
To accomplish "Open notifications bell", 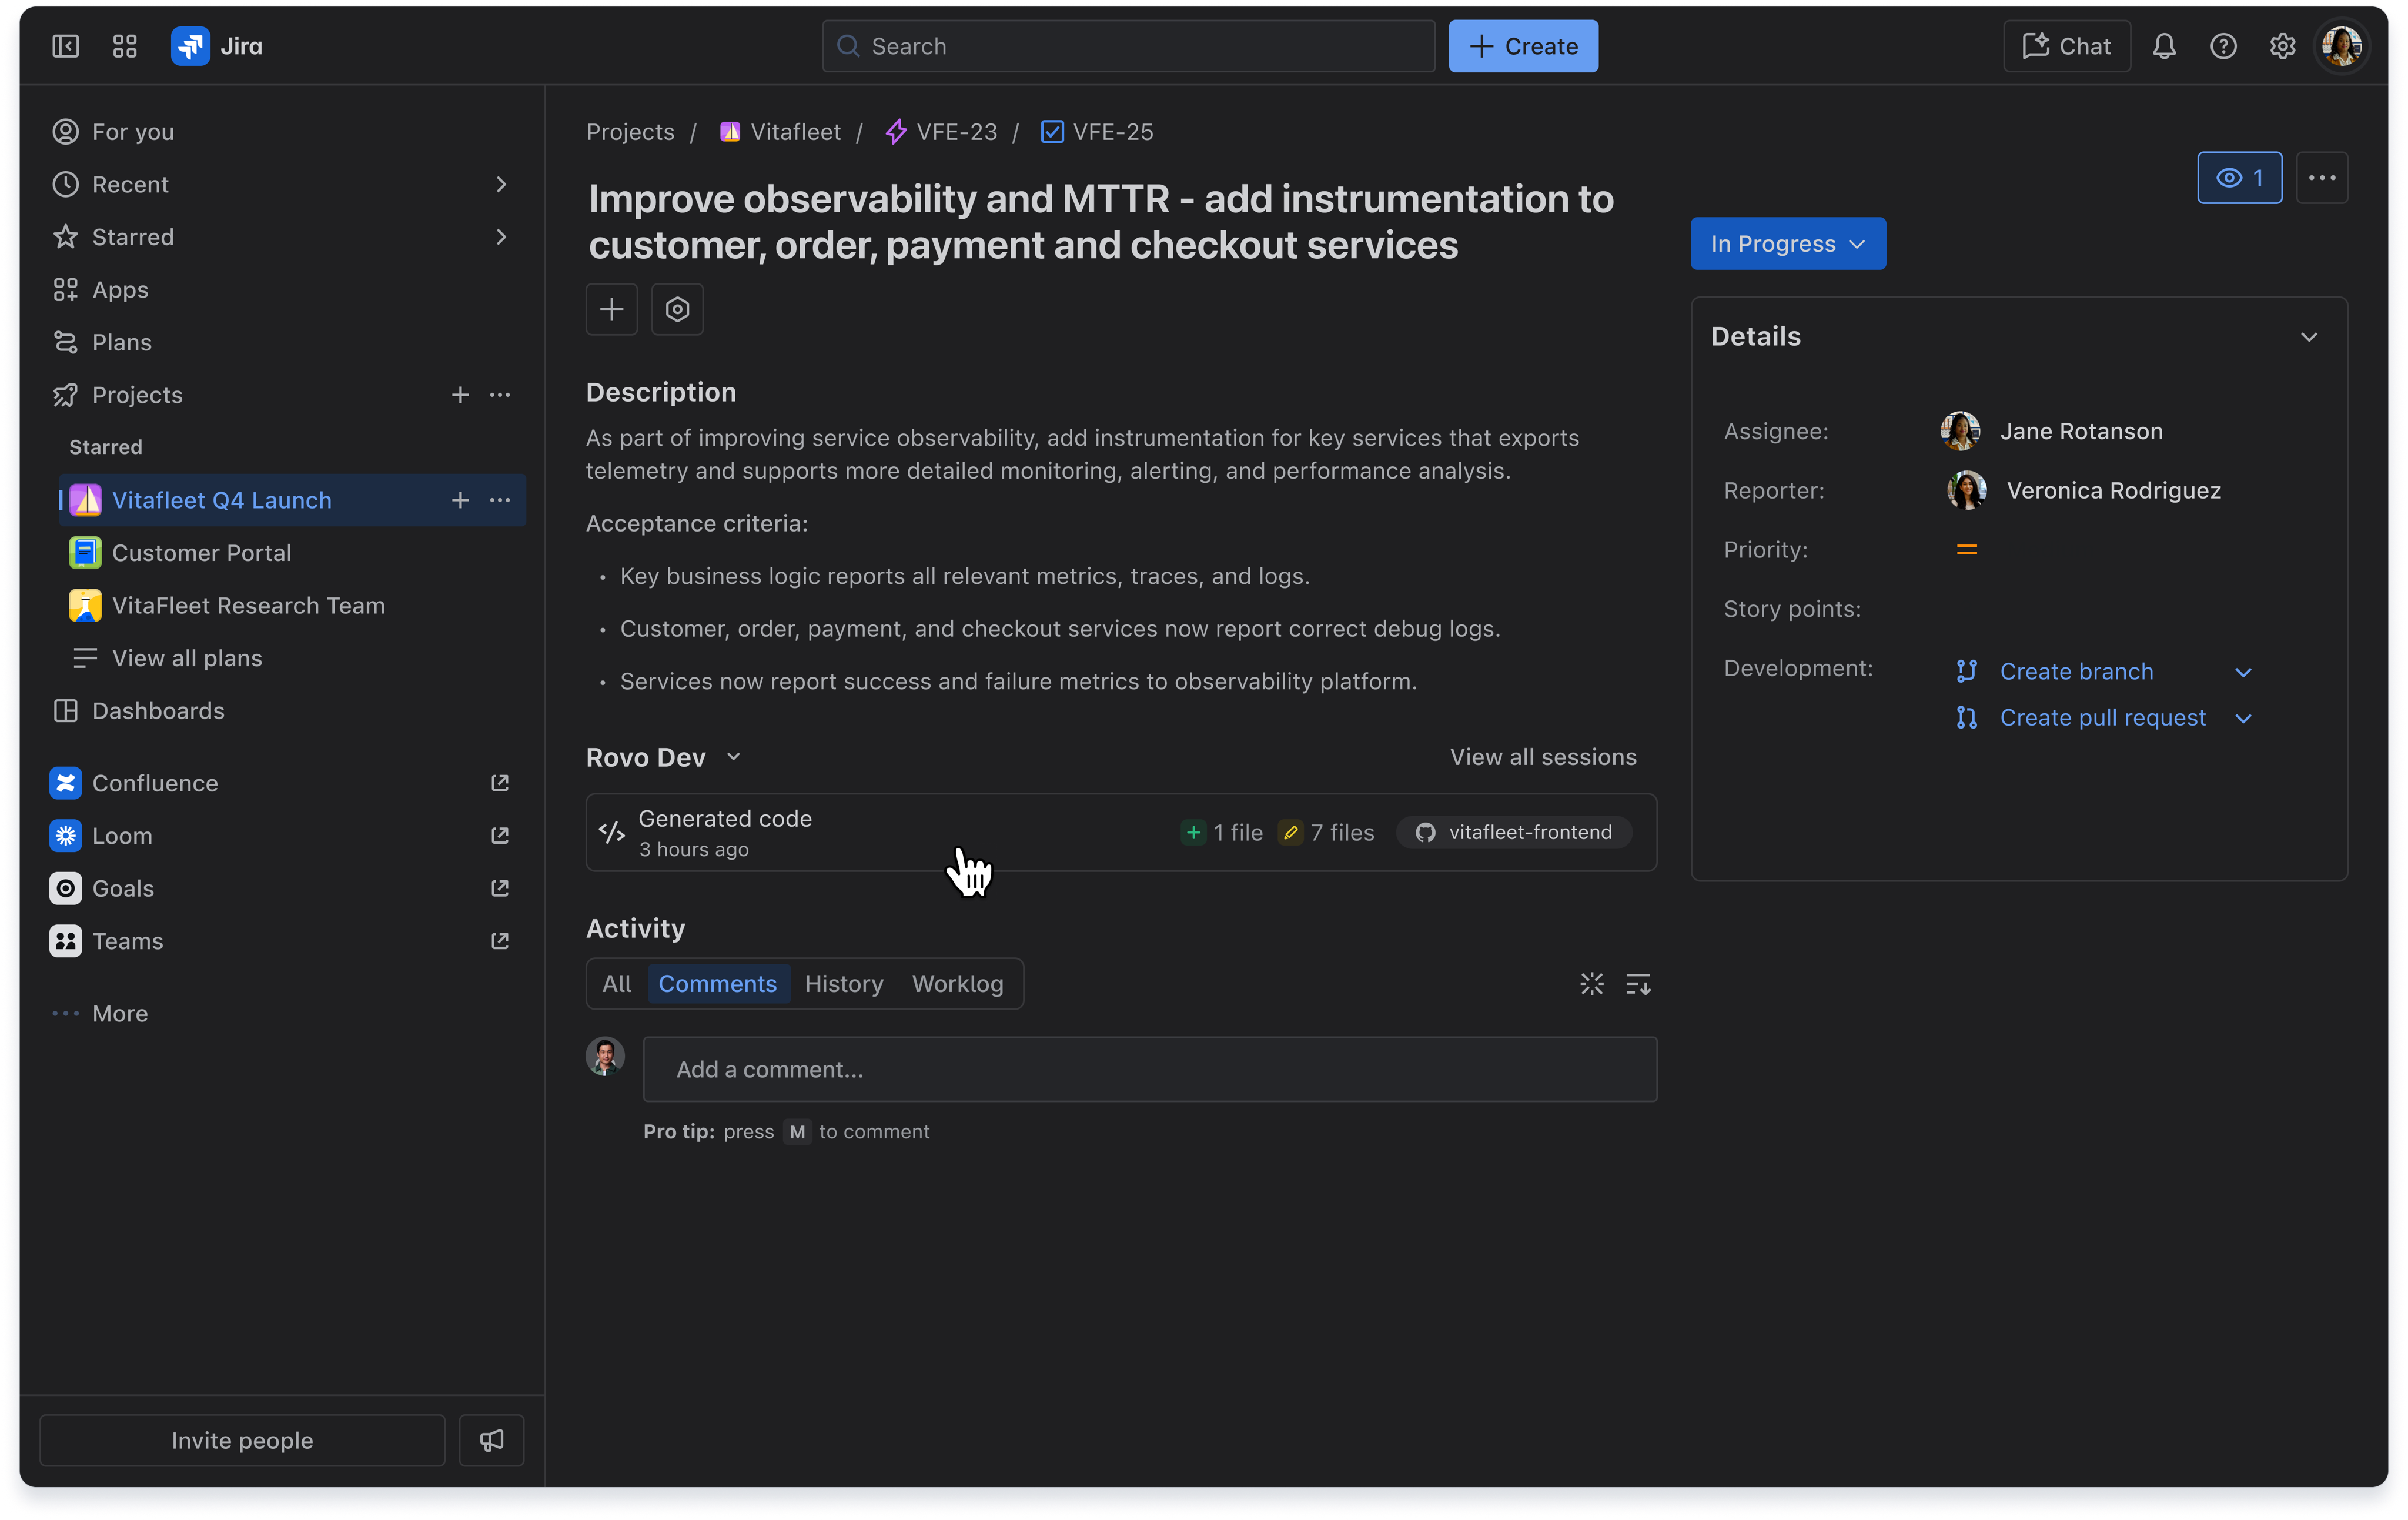I will coord(2164,46).
